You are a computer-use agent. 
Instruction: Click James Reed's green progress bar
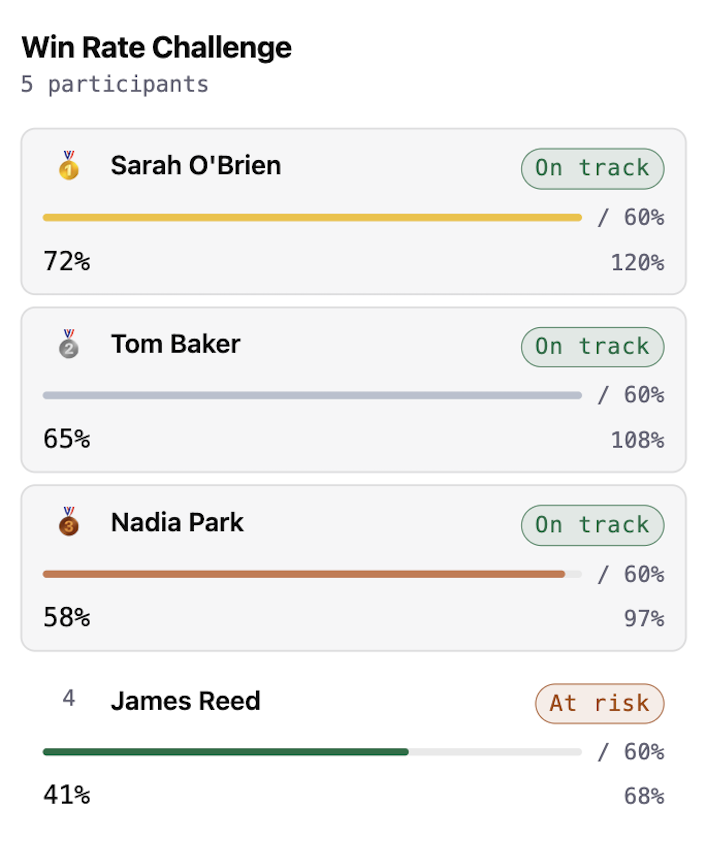pyautogui.click(x=225, y=751)
